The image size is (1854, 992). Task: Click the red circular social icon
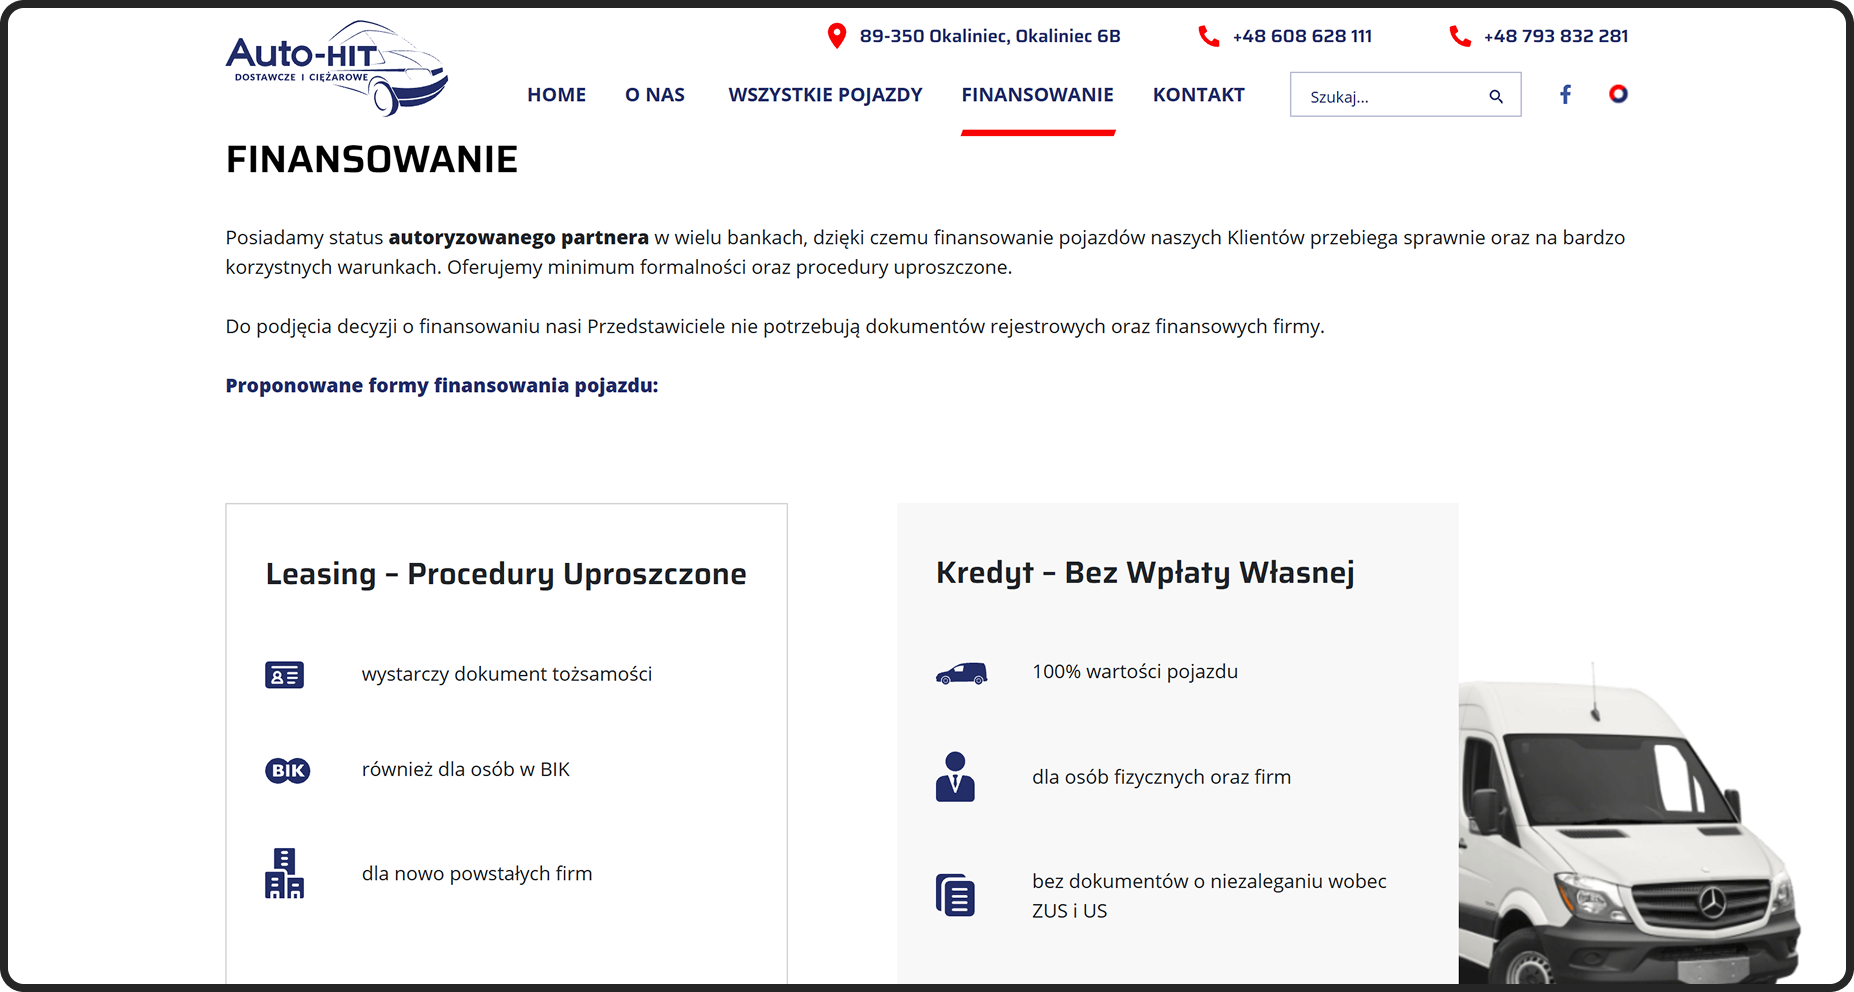click(x=1617, y=94)
